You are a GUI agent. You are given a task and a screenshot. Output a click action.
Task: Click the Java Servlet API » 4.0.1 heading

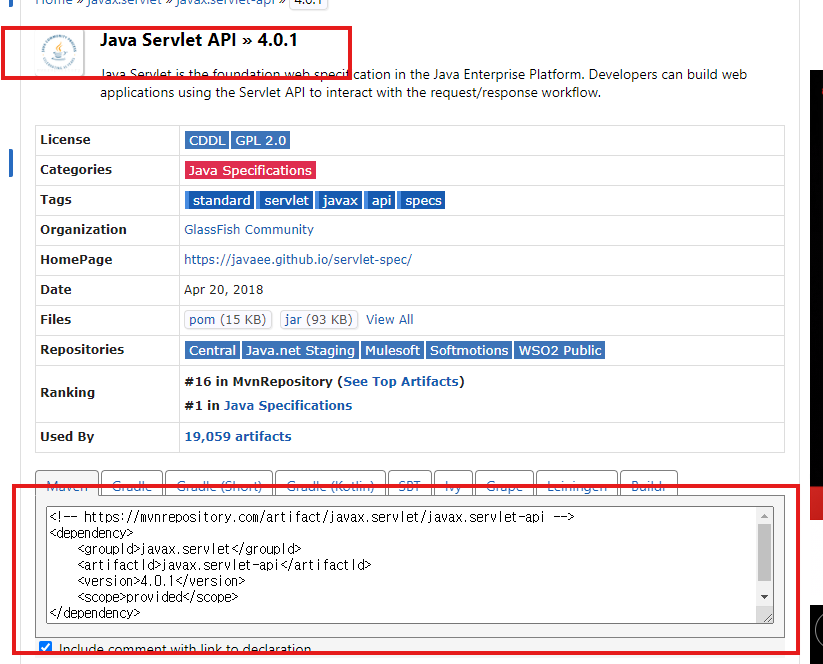(x=199, y=40)
